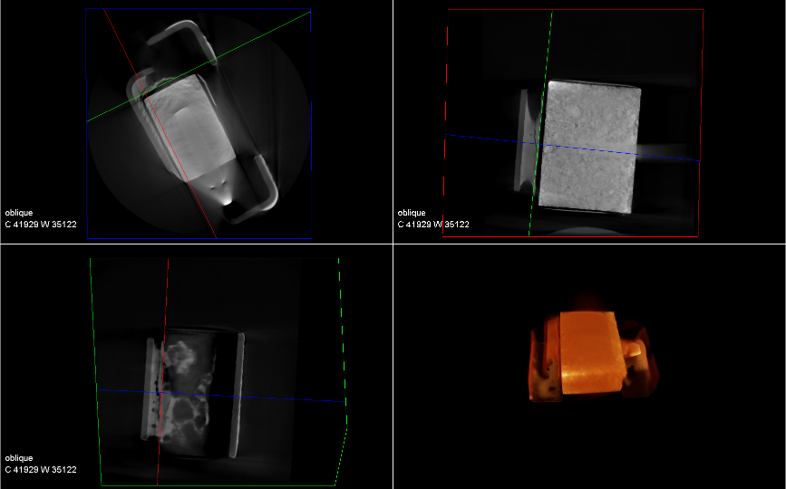The height and width of the screenshot is (489, 786).
Task: Click the oblique label in bottom-left view
Action: point(19,458)
